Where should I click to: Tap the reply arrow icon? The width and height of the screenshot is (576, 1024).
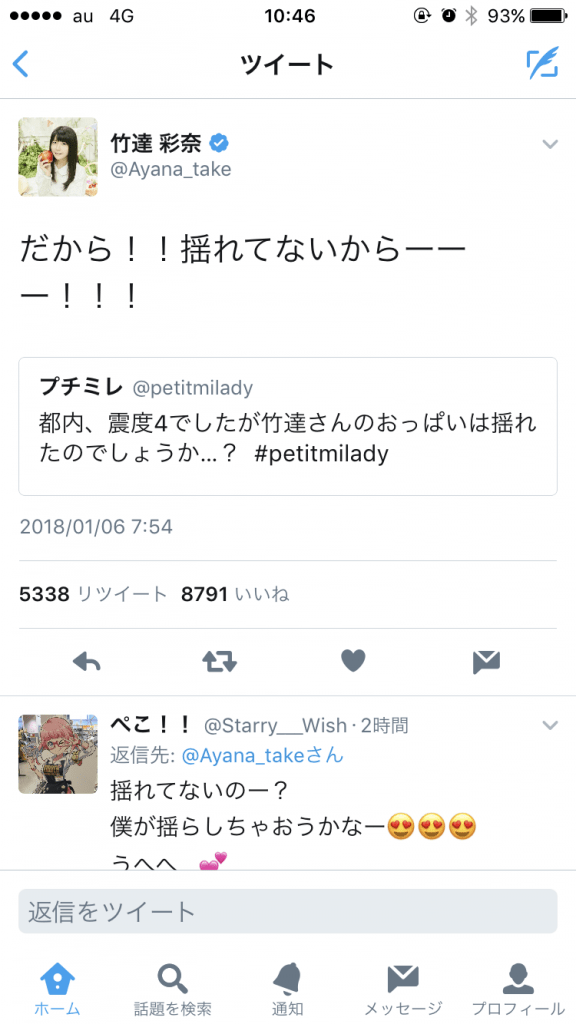[x=87, y=662]
